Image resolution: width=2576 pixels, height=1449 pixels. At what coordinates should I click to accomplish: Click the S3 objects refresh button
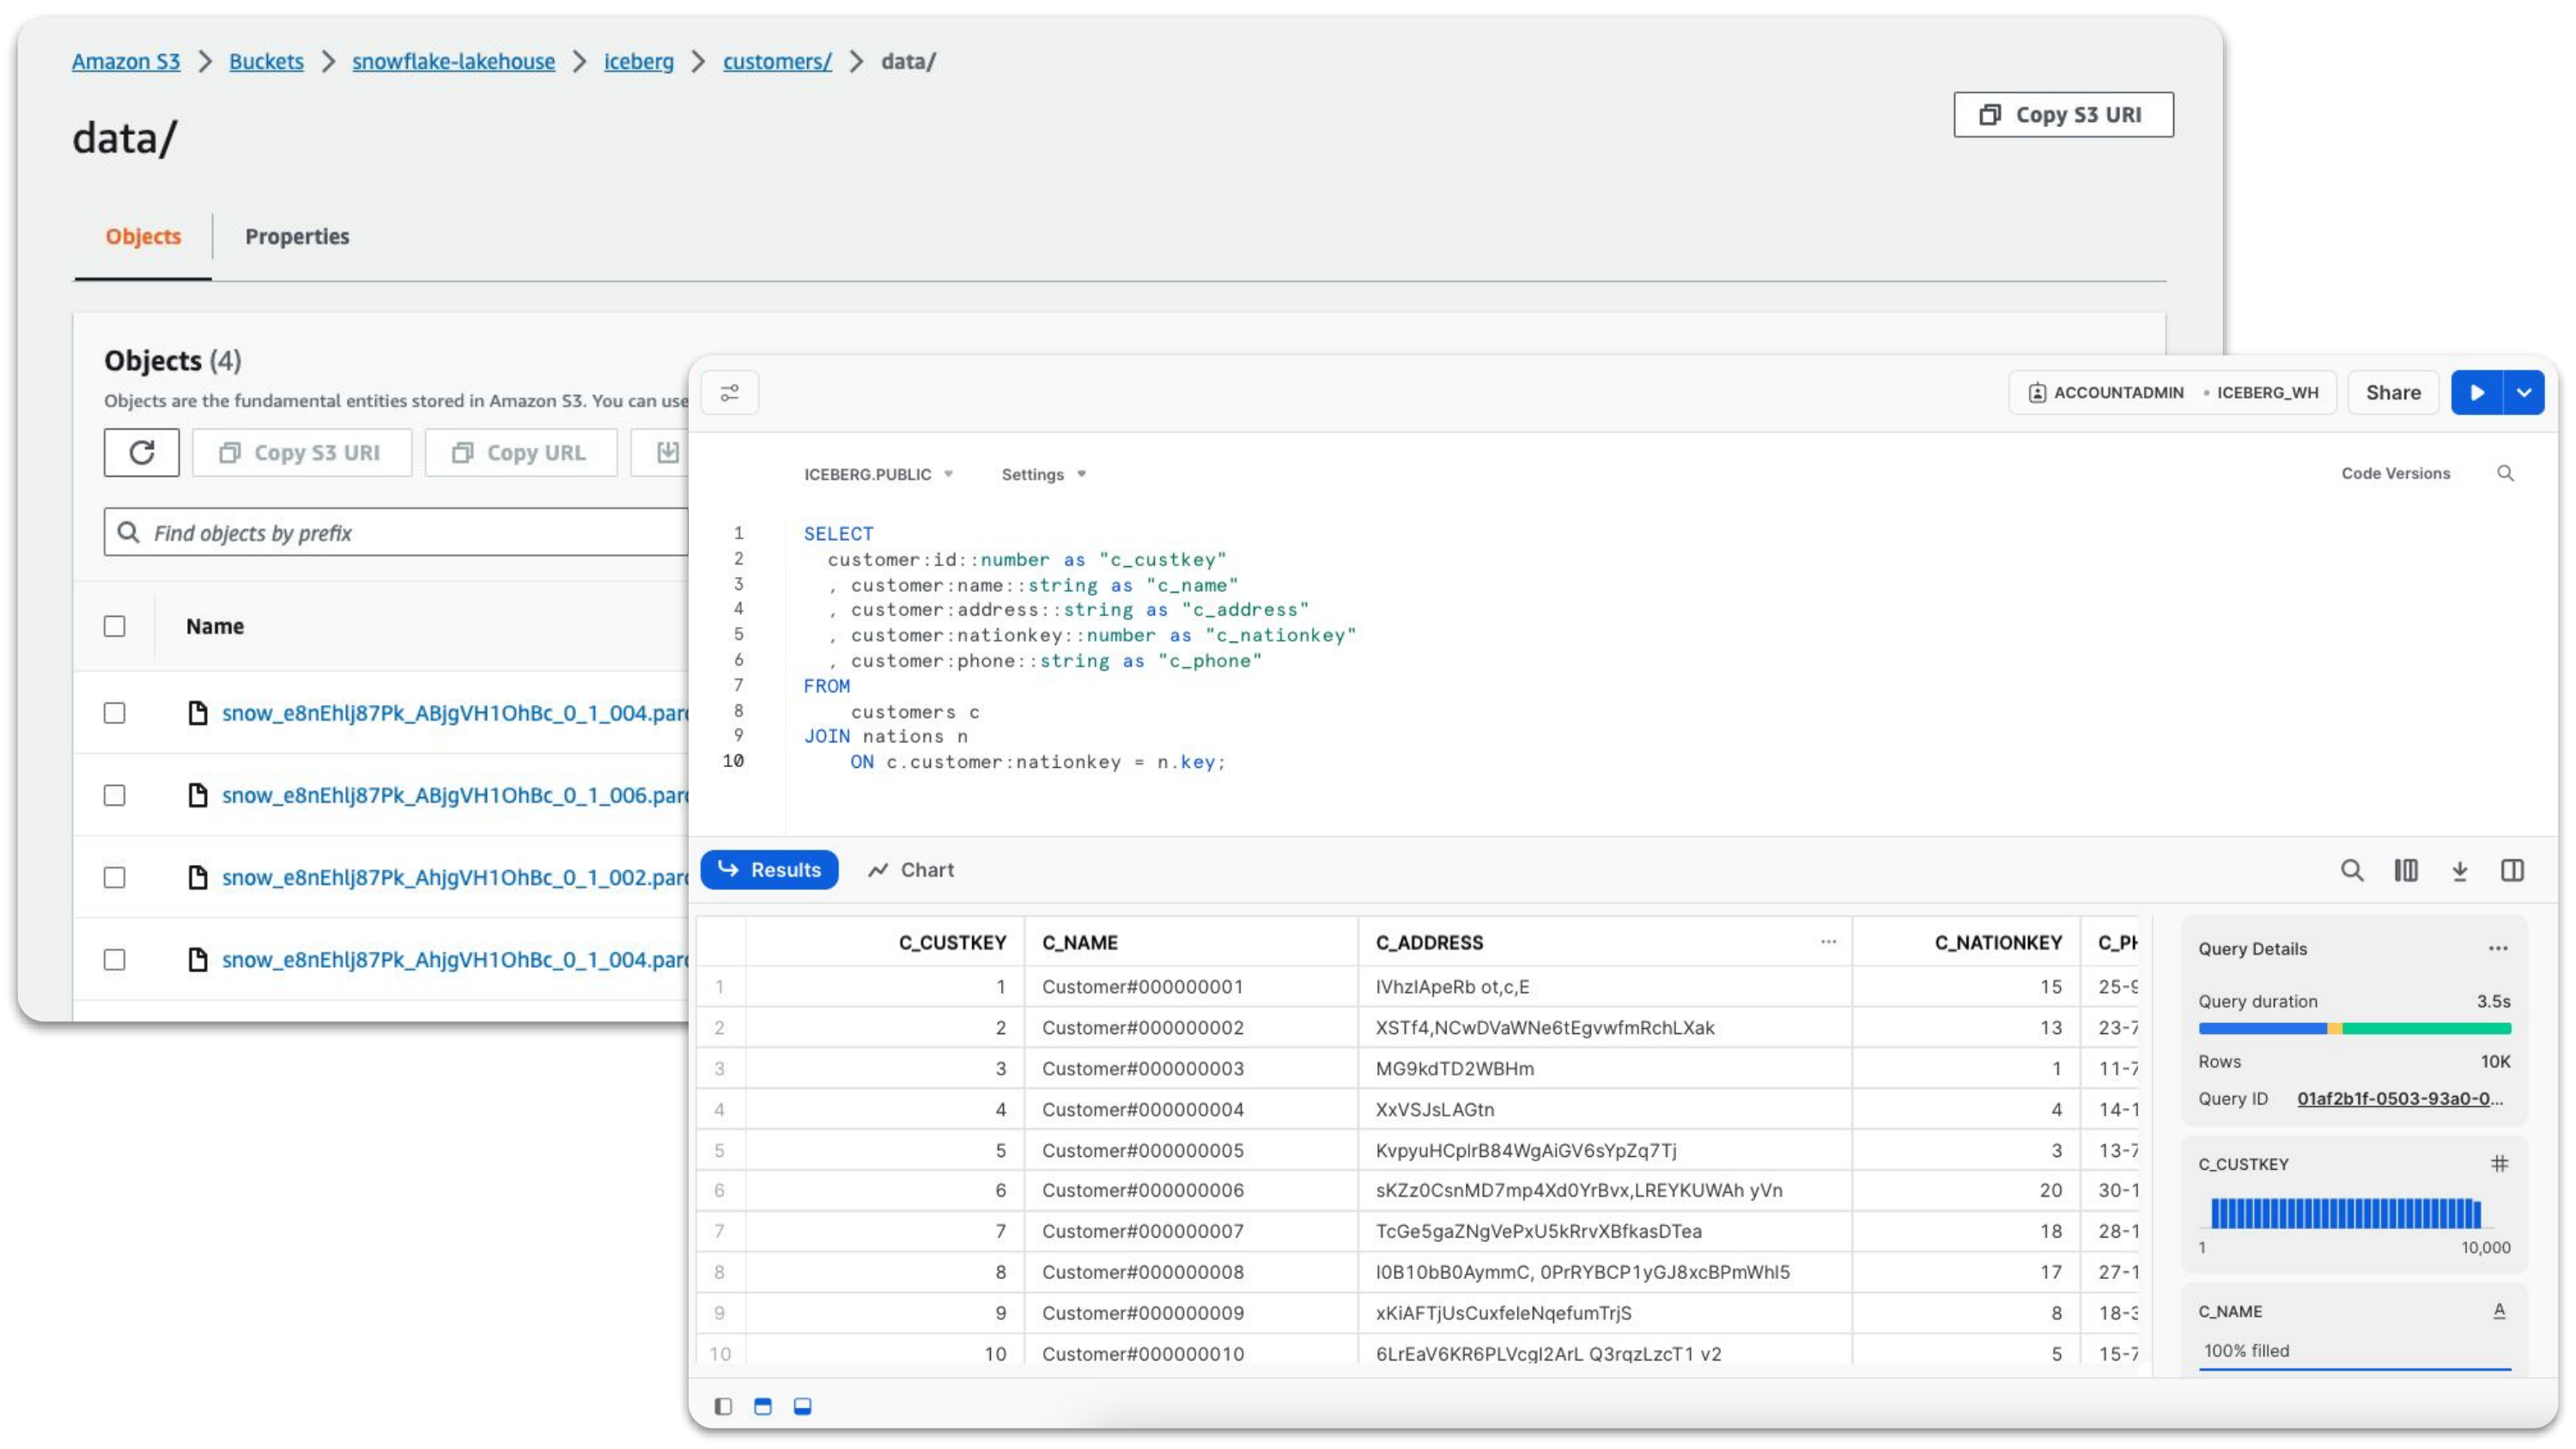pos(142,453)
